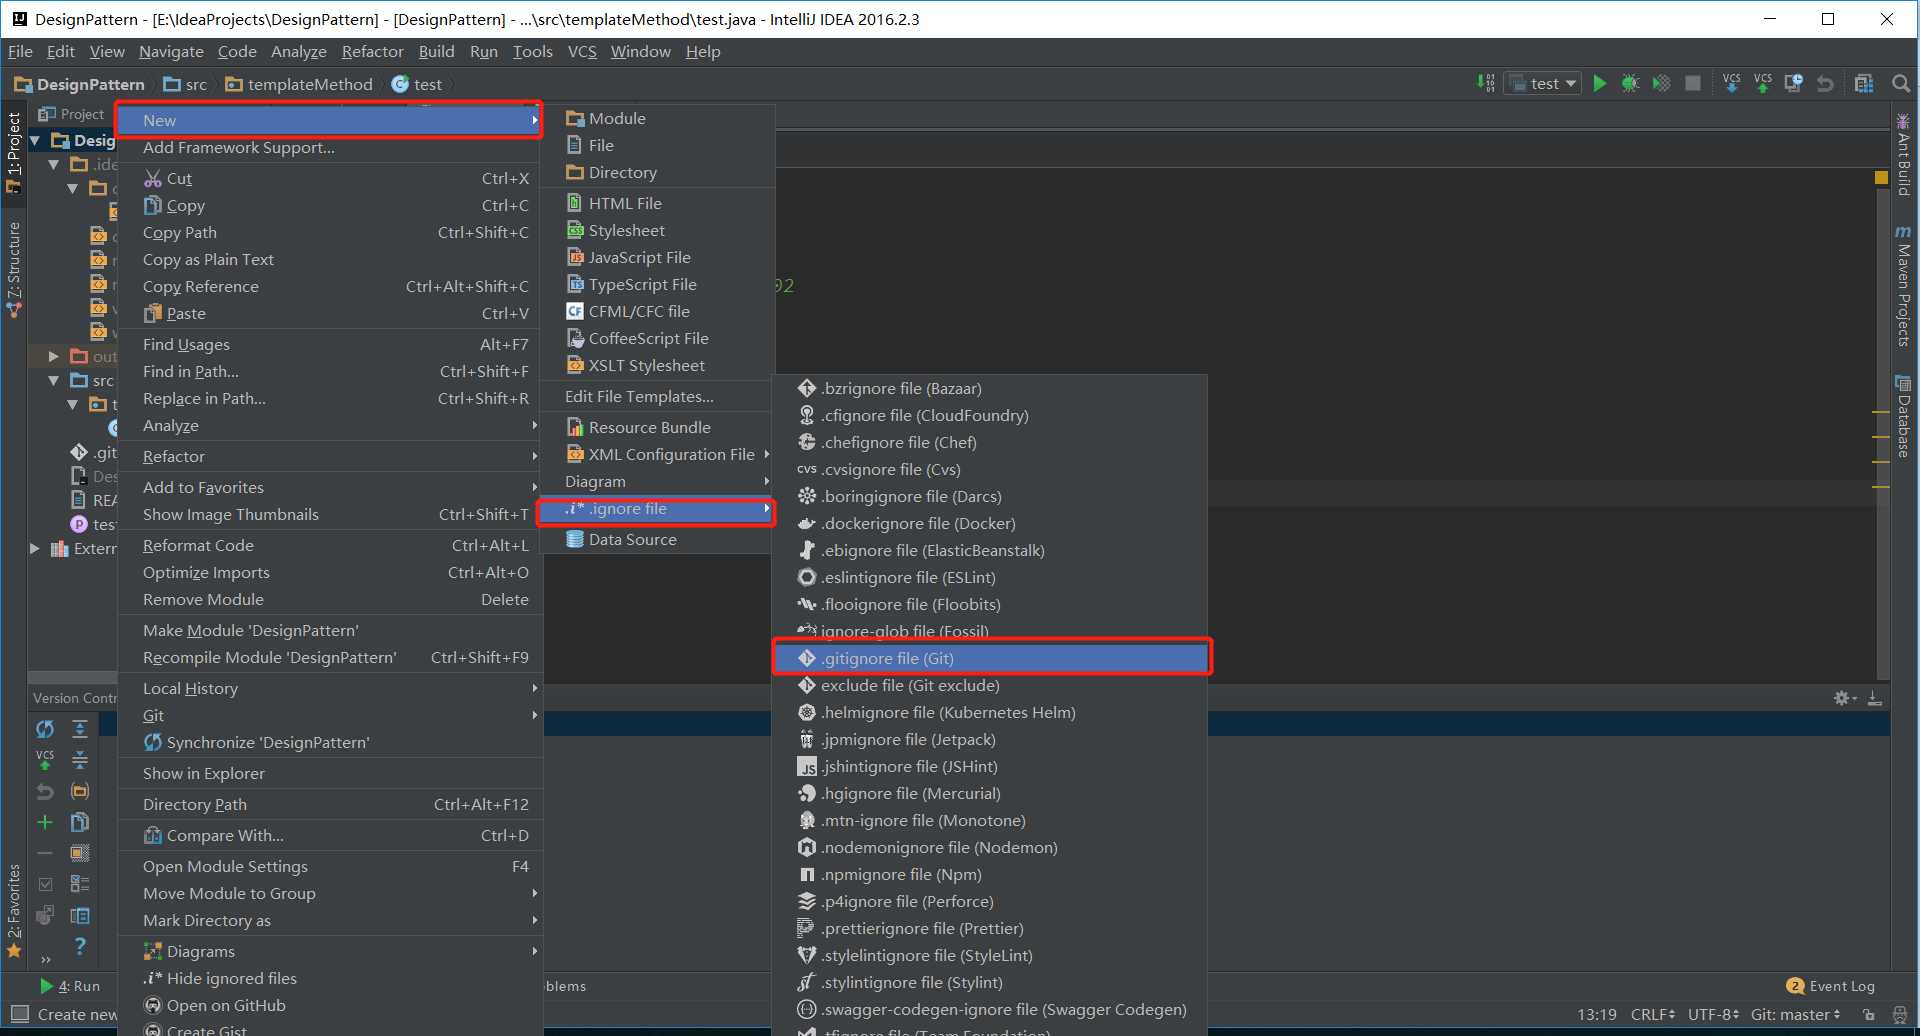This screenshot has height=1036, width=1920.
Task: Click the test class breadcrumb
Action: (417, 84)
